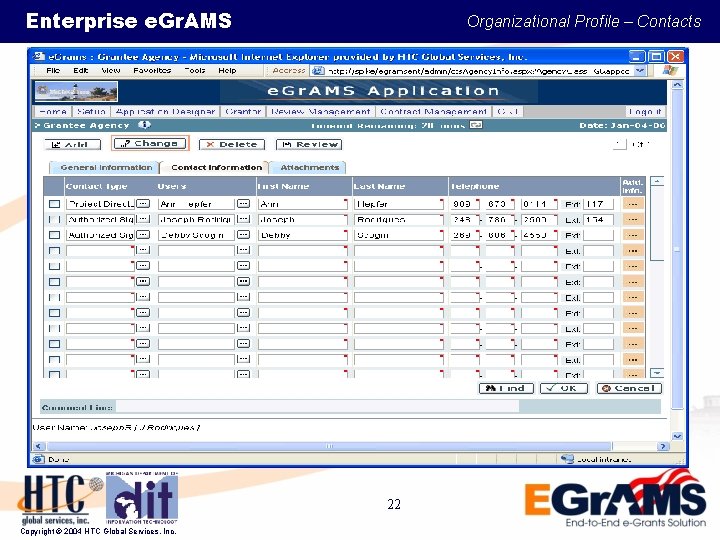Screen dimensions: 720x540
Task: Tick the checkbox for the Joseph row
Action: pos(55,219)
